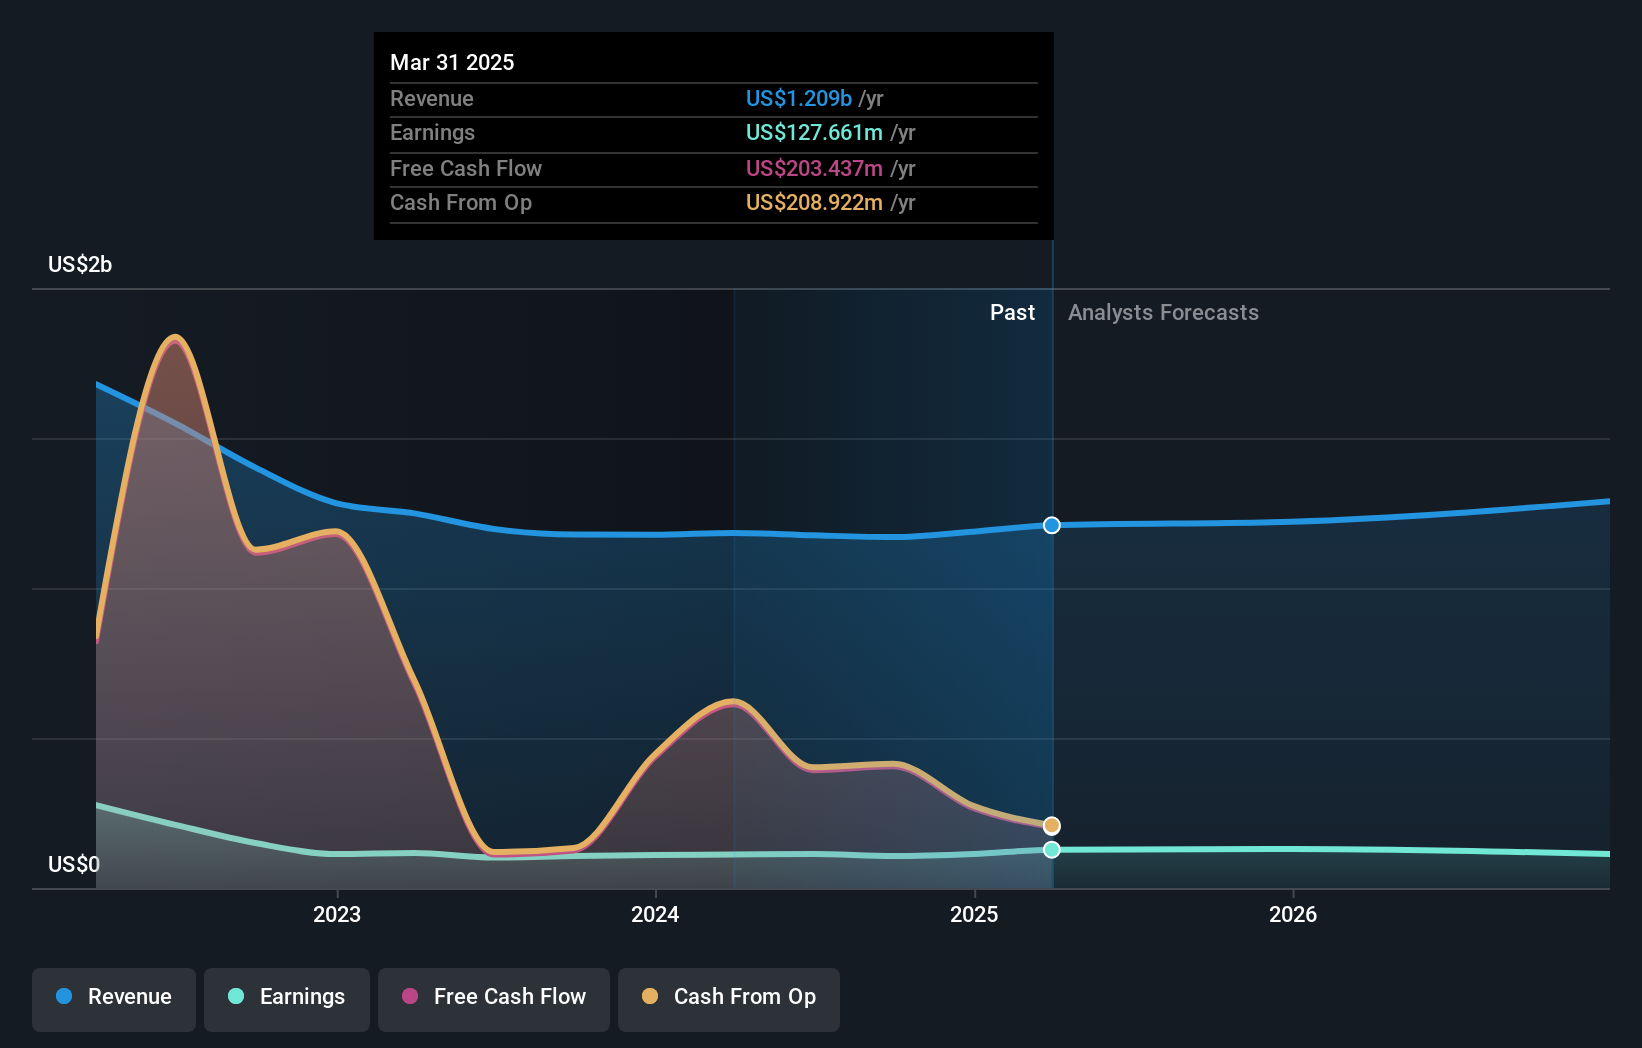Select the orange Cash From Op data point
The image size is (1642, 1048).
click(x=1052, y=826)
